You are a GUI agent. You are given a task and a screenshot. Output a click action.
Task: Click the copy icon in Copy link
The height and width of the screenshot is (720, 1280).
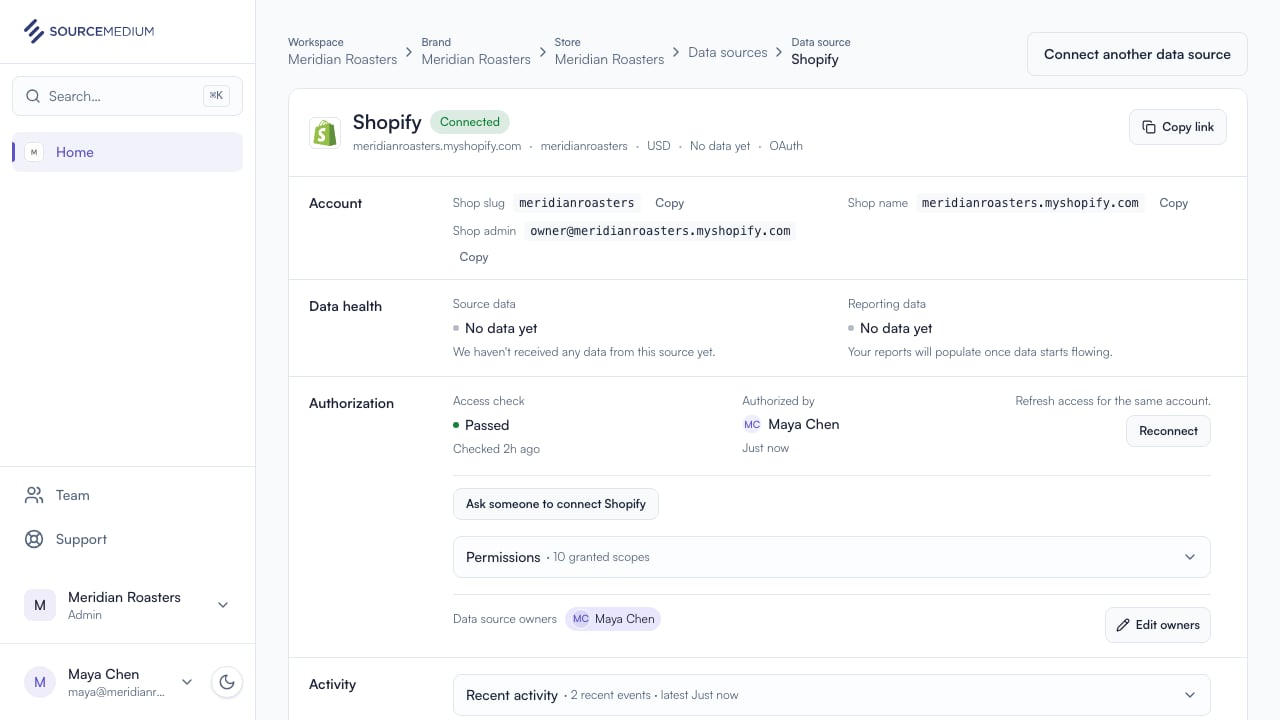[1149, 127]
